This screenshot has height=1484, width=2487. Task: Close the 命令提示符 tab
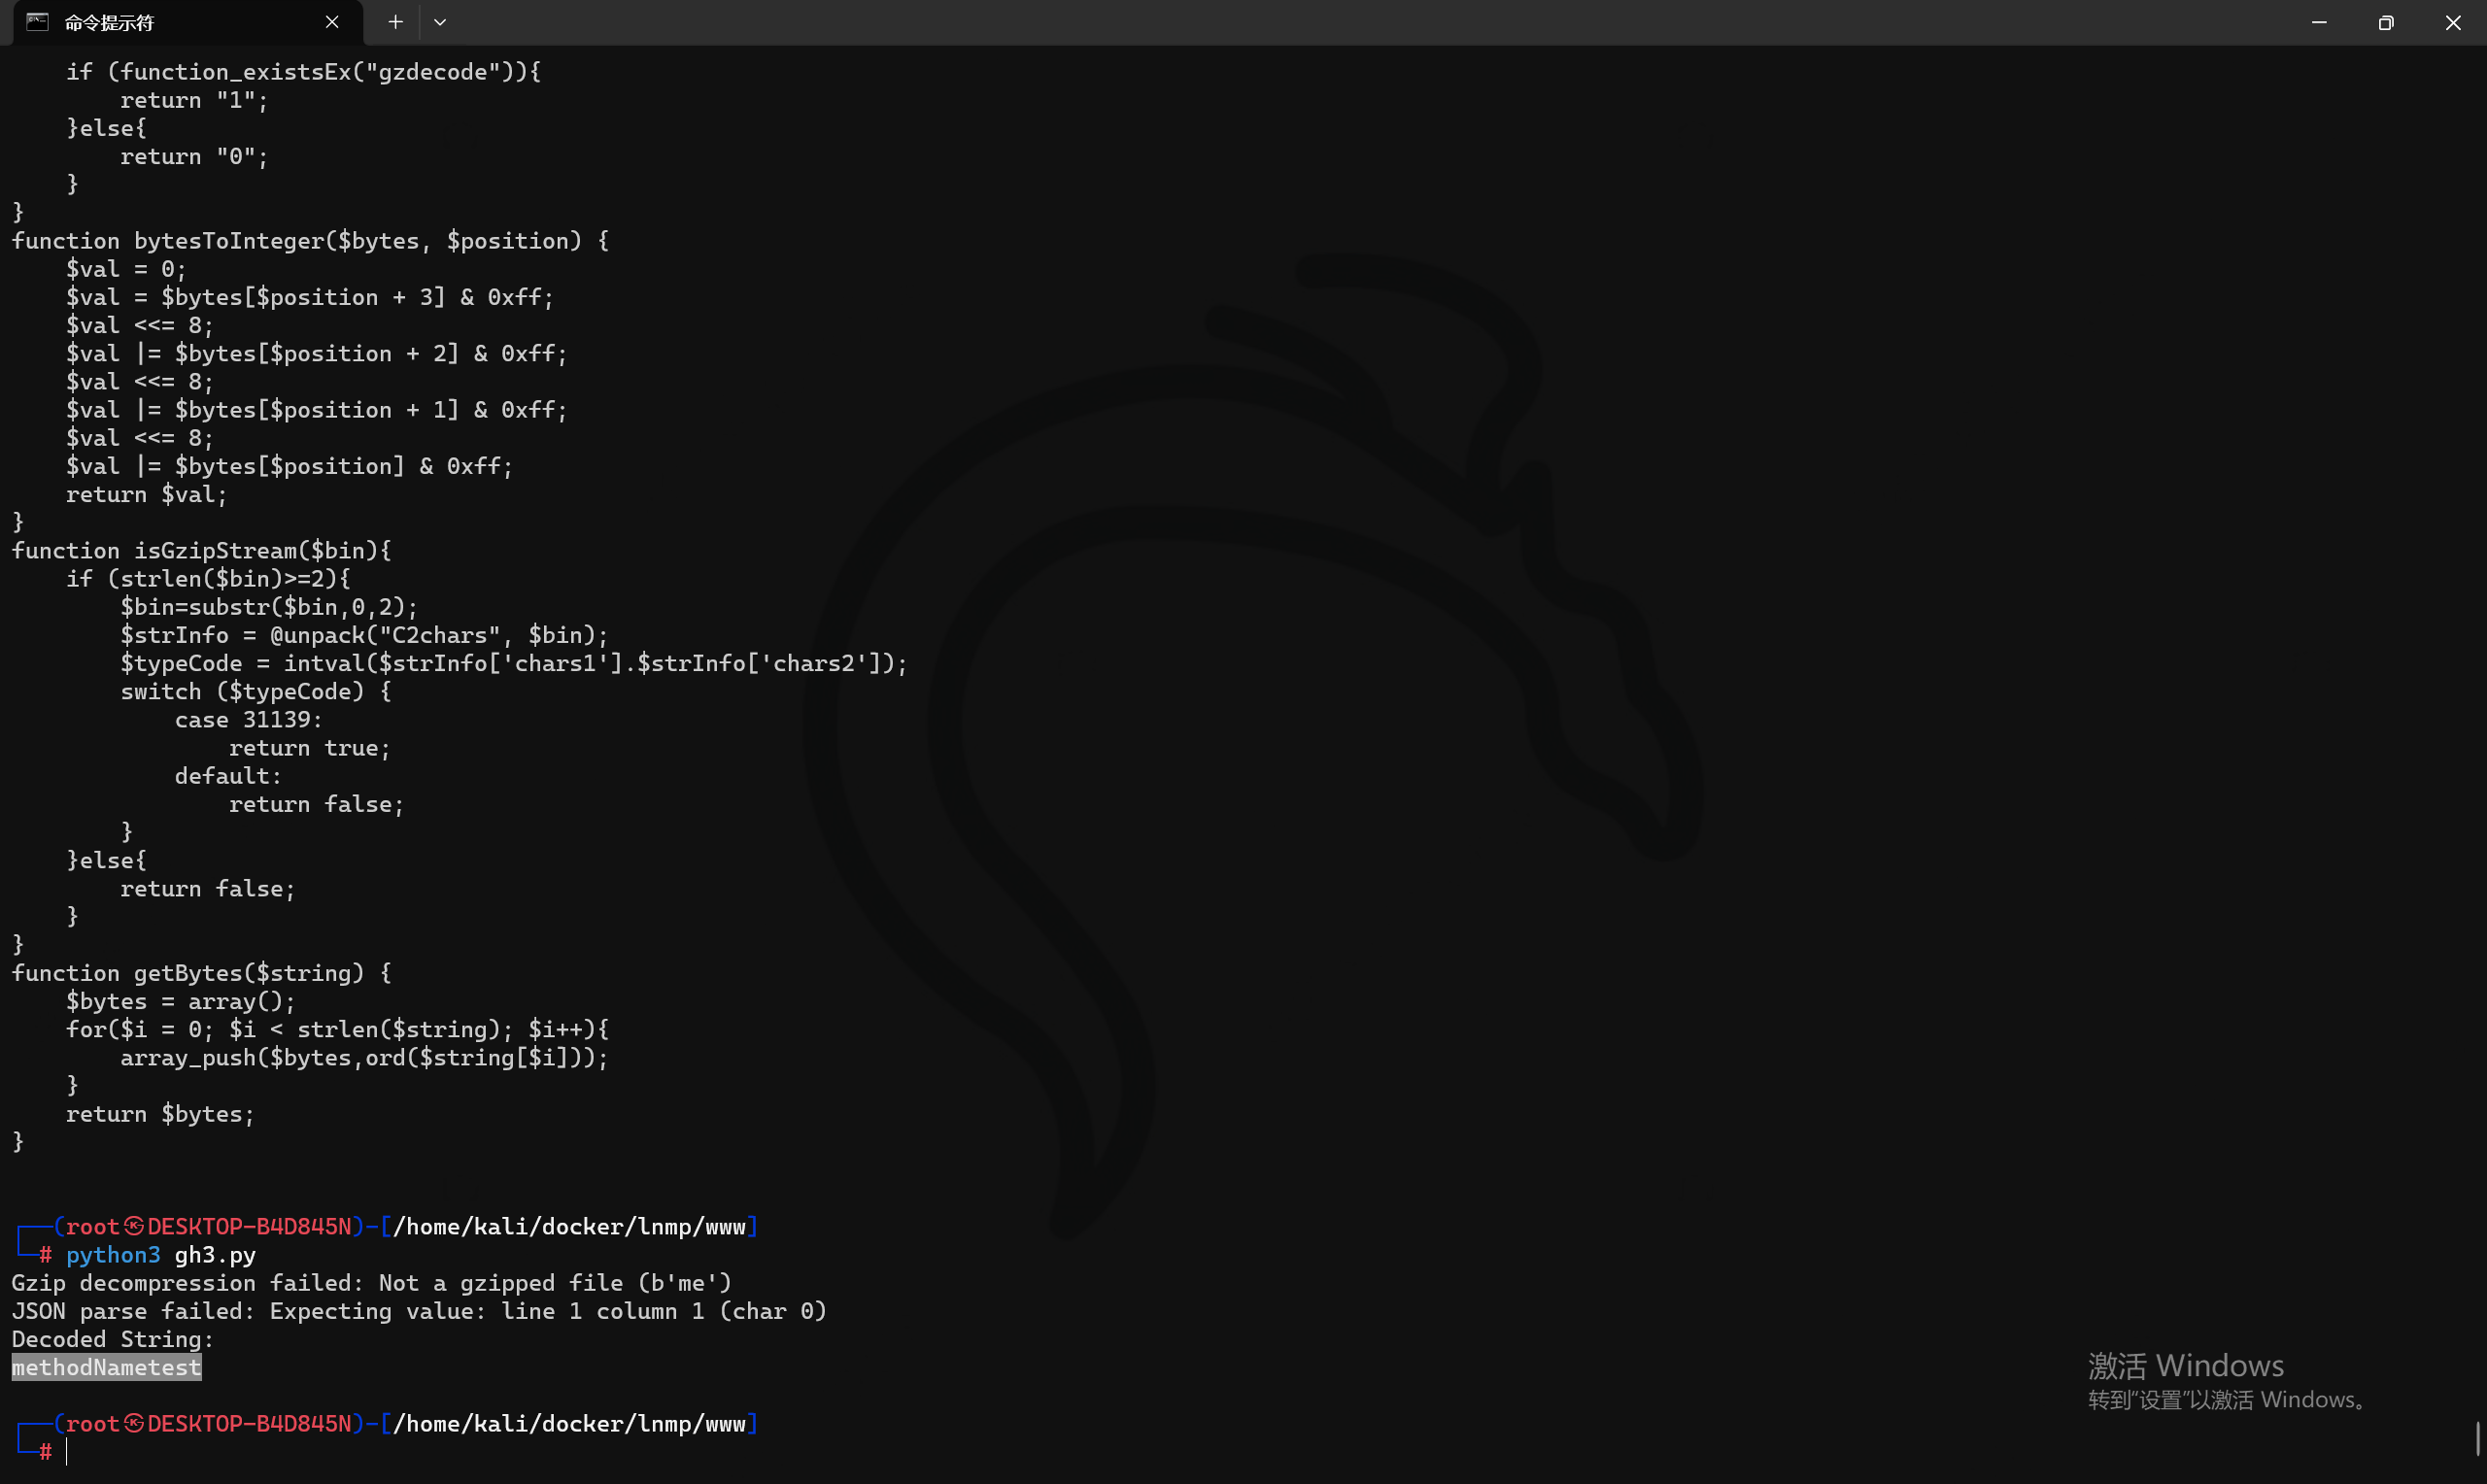tap(332, 22)
